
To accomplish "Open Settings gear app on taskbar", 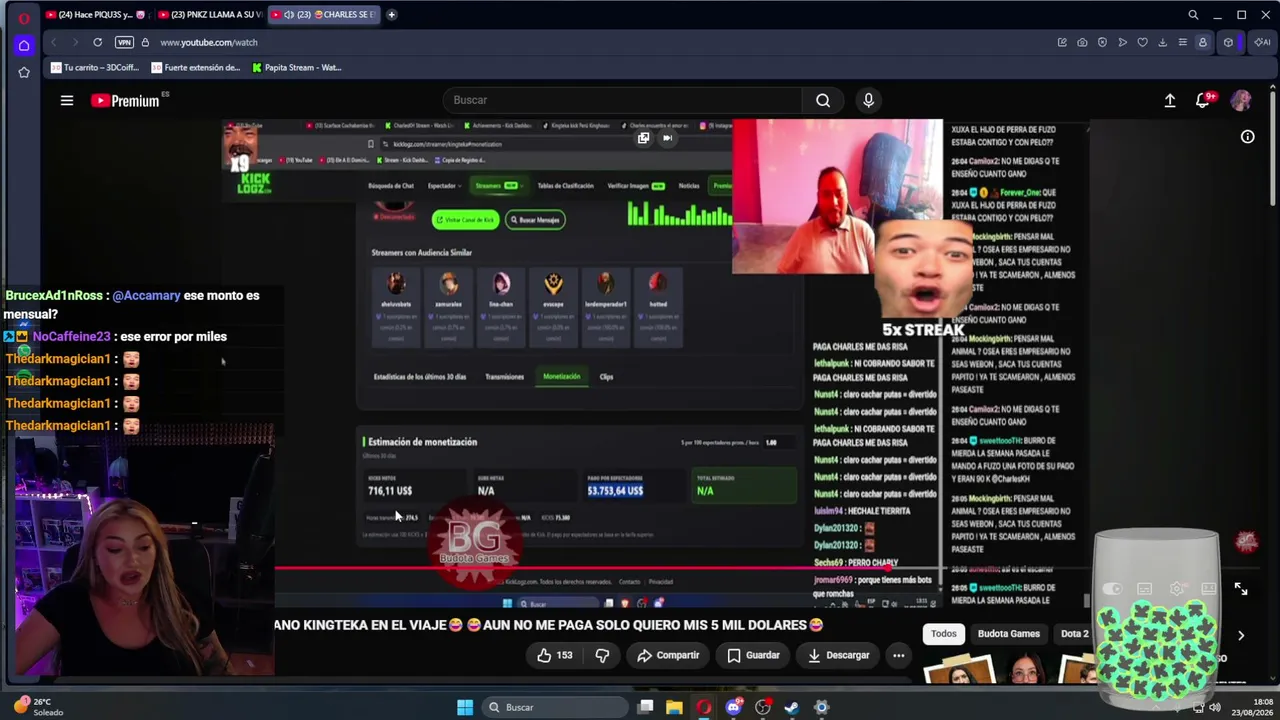I will tap(821, 707).
